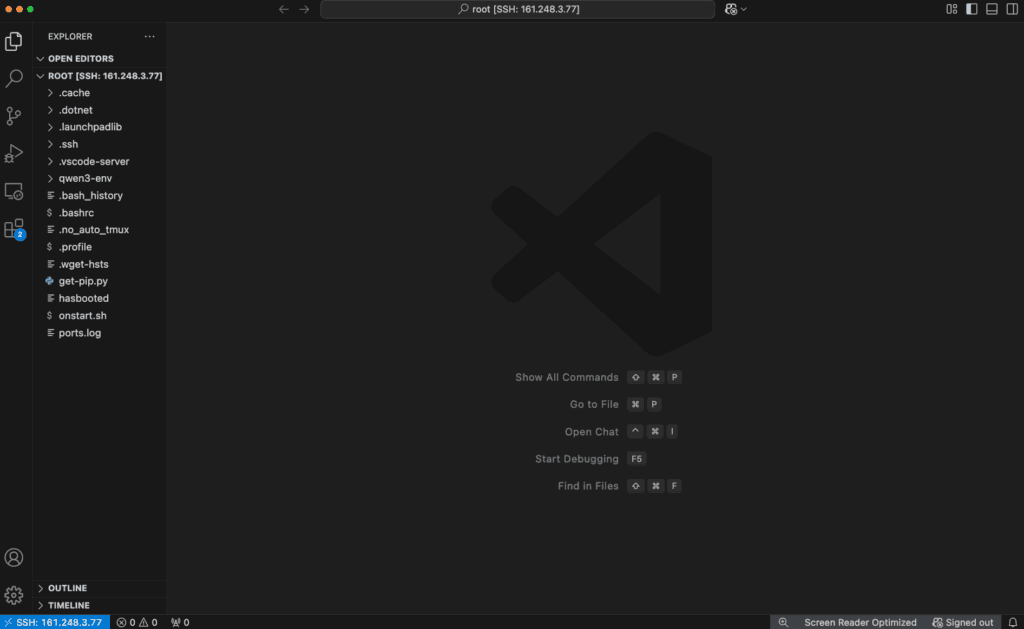Viewport: 1024px width, 629px height.
Task: Open the Accounts menu icon
Action: [x=14, y=557]
